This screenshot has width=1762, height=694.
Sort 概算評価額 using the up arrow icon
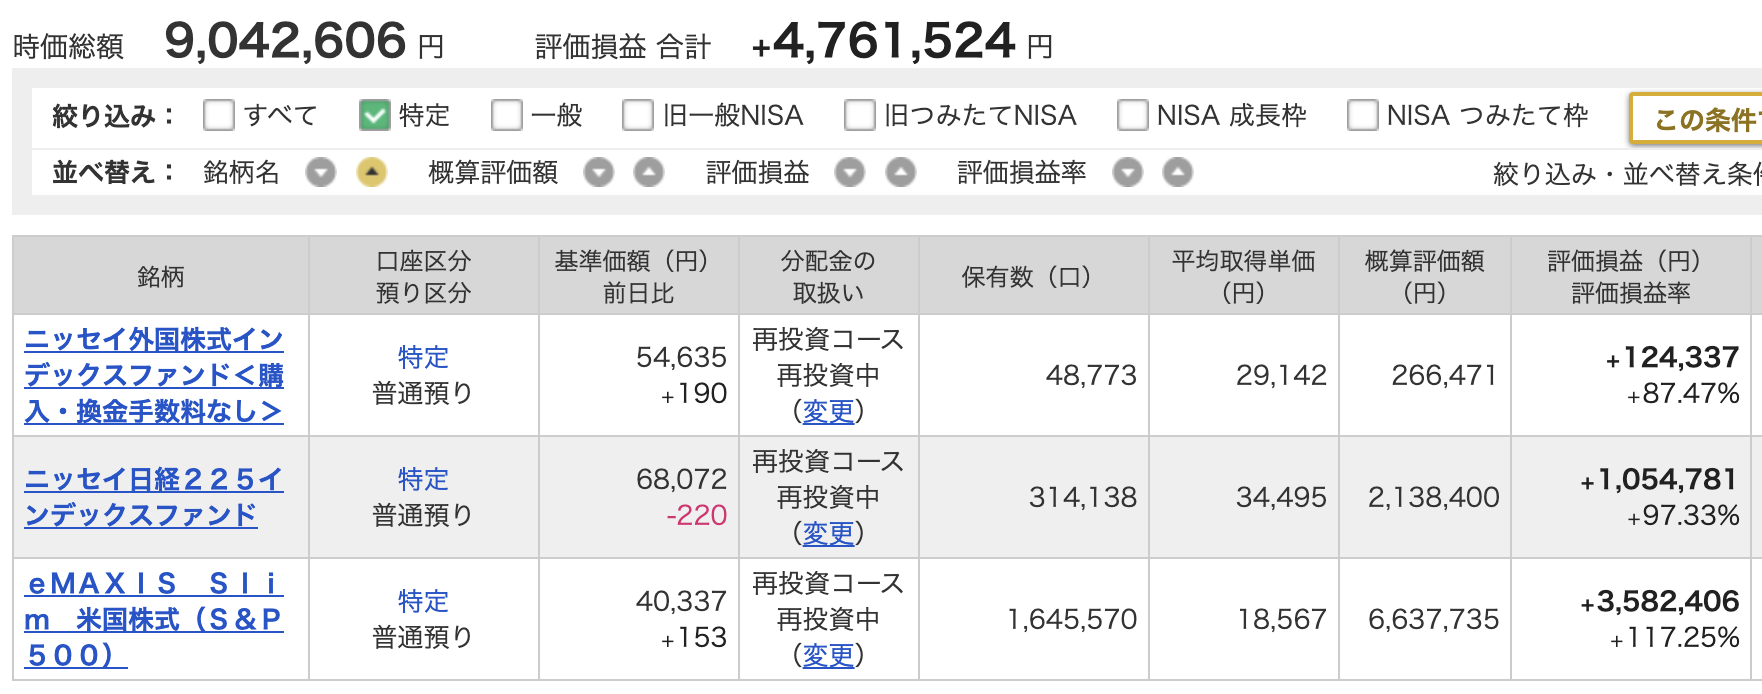coord(649,173)
